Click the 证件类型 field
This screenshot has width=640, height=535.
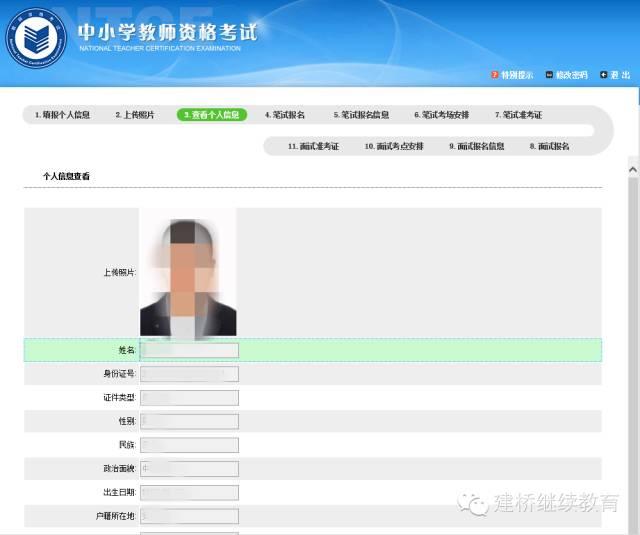pyautogui.click(x=189, y=398)
